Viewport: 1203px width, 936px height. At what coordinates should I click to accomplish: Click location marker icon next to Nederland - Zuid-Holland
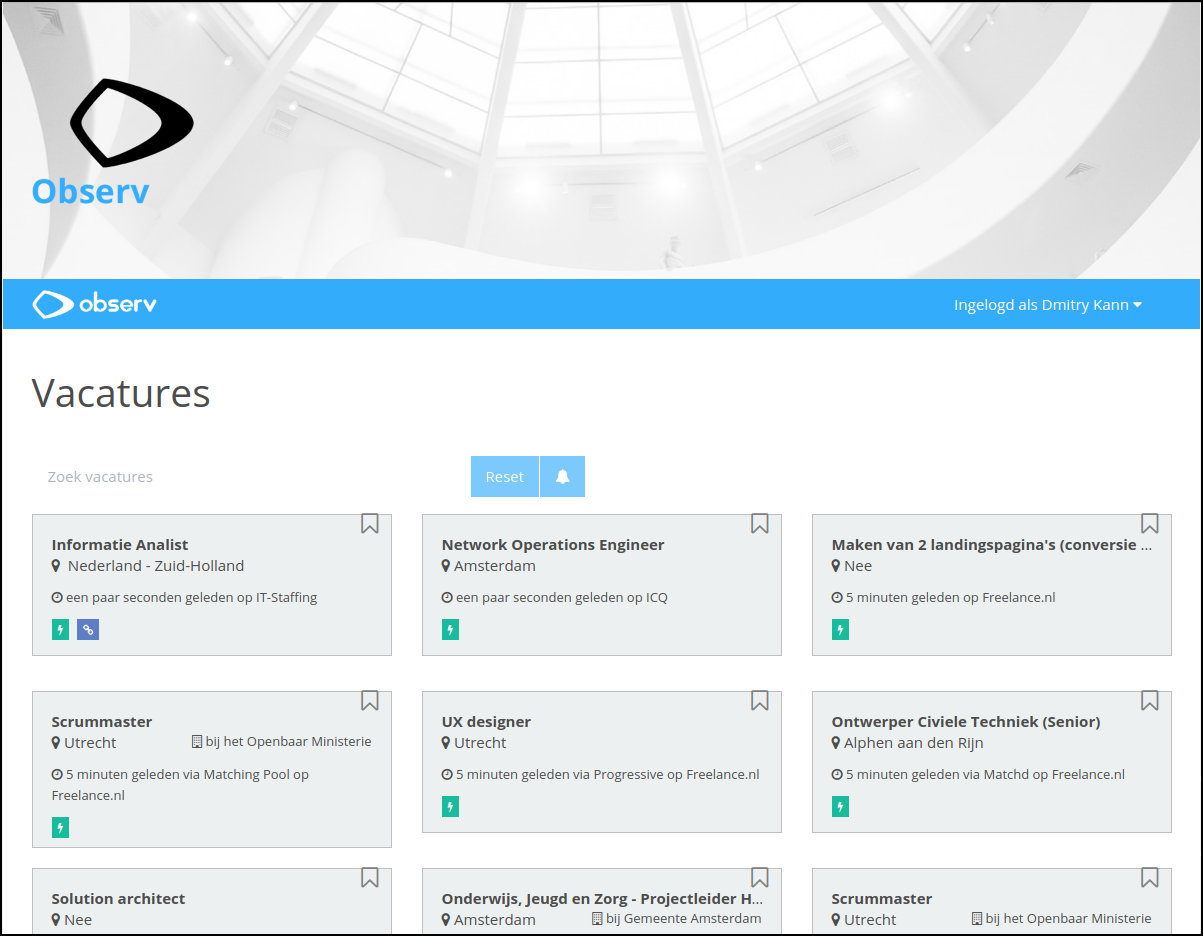[56, 566]
